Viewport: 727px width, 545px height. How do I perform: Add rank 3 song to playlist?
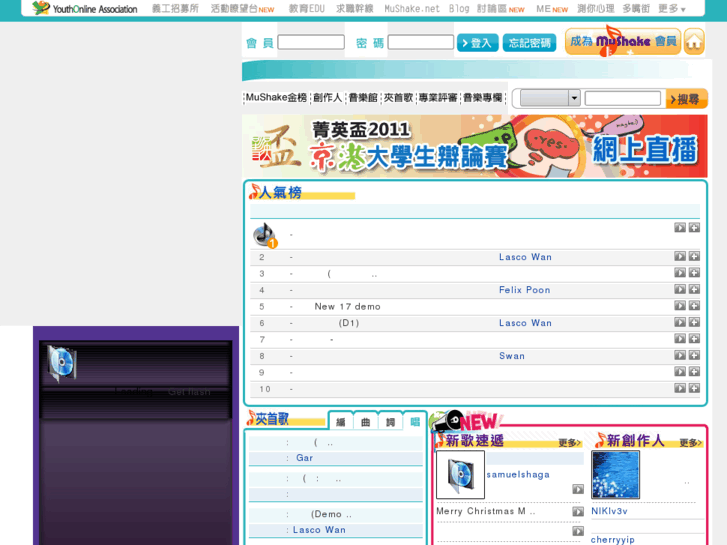click(694, 272)
